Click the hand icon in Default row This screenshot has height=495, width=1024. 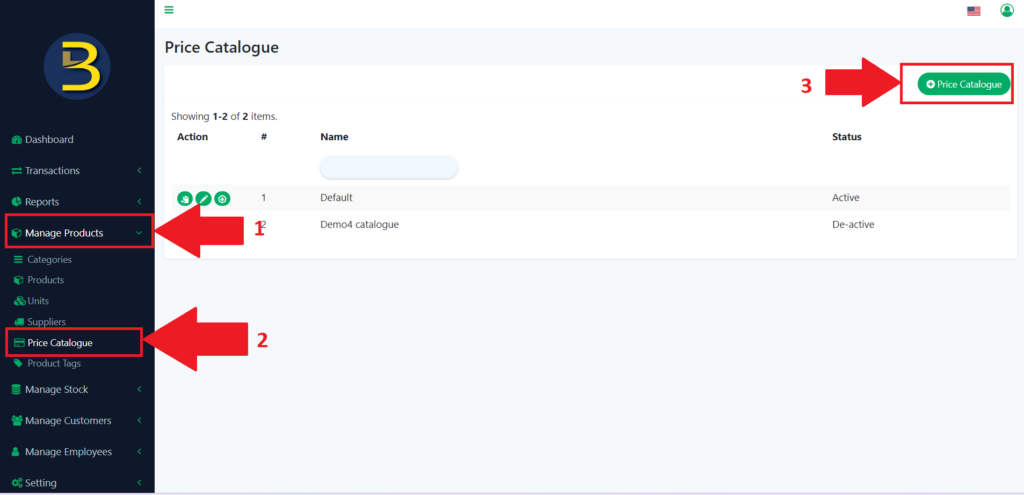[185, 198]
